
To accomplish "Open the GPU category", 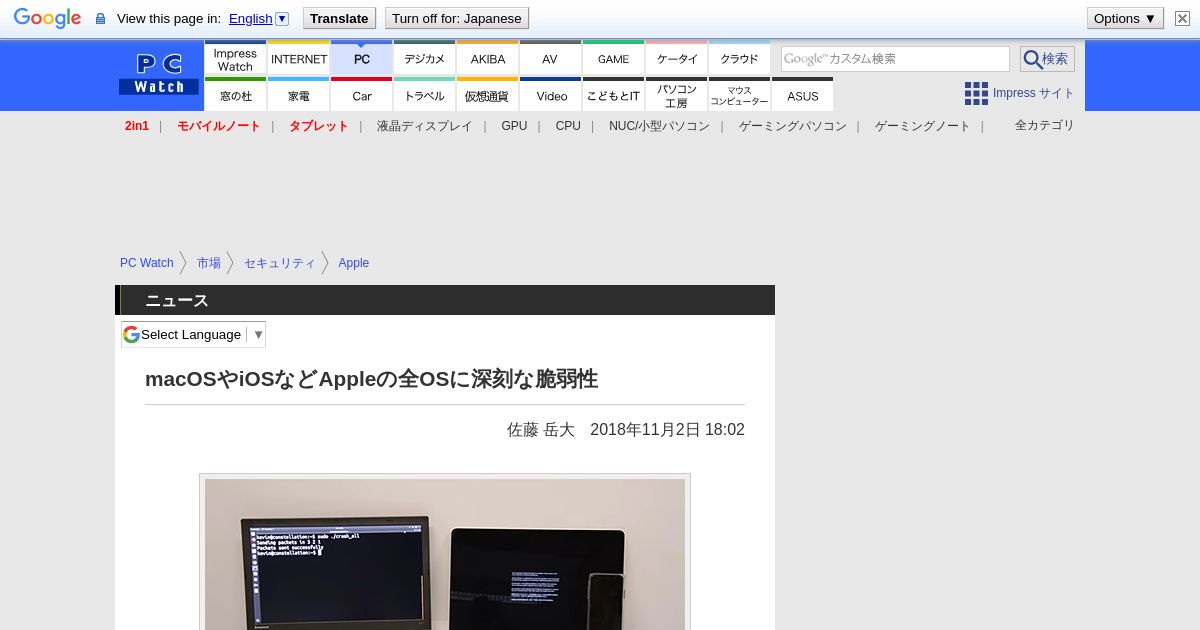I will 514,126.
